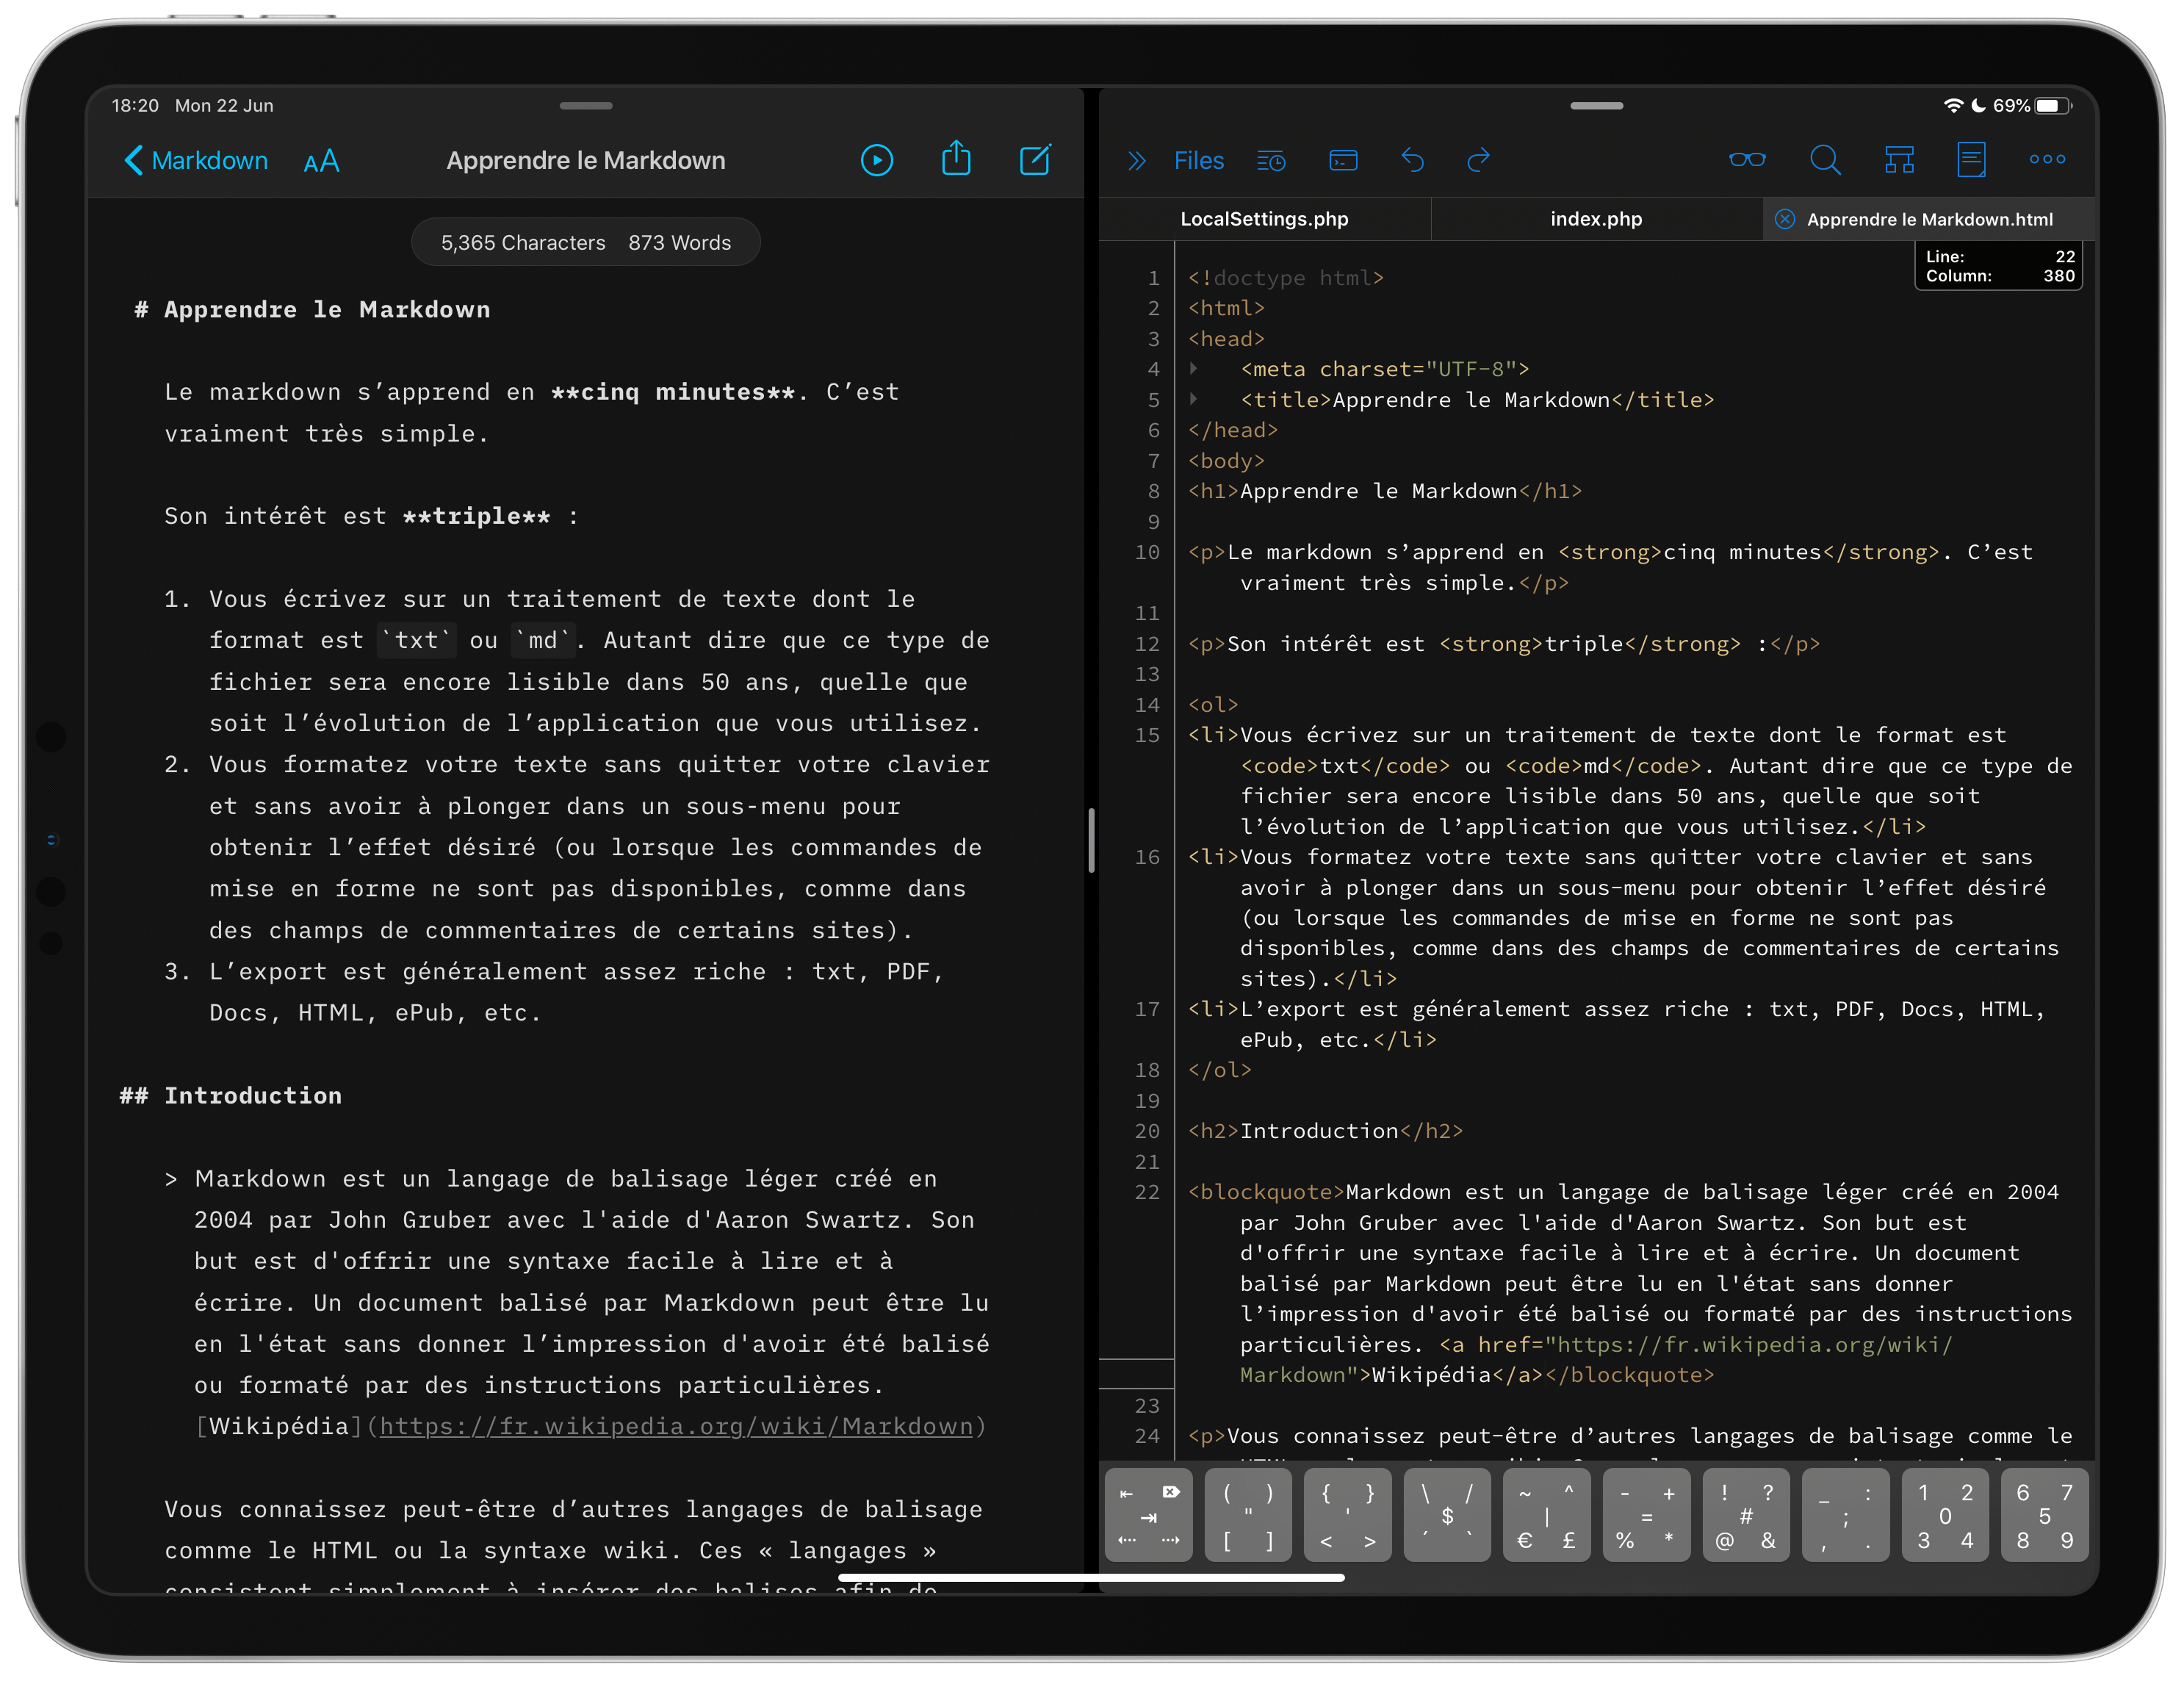Click the <h2>Introduction</h2> code line
2184x1681 pixels.
(x=1325, y=1131)
